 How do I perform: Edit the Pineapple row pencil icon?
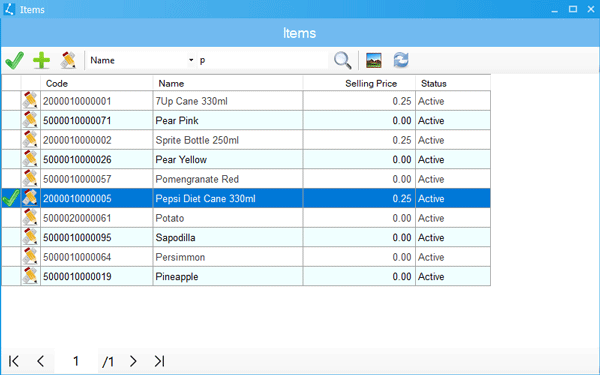(30, 276)
